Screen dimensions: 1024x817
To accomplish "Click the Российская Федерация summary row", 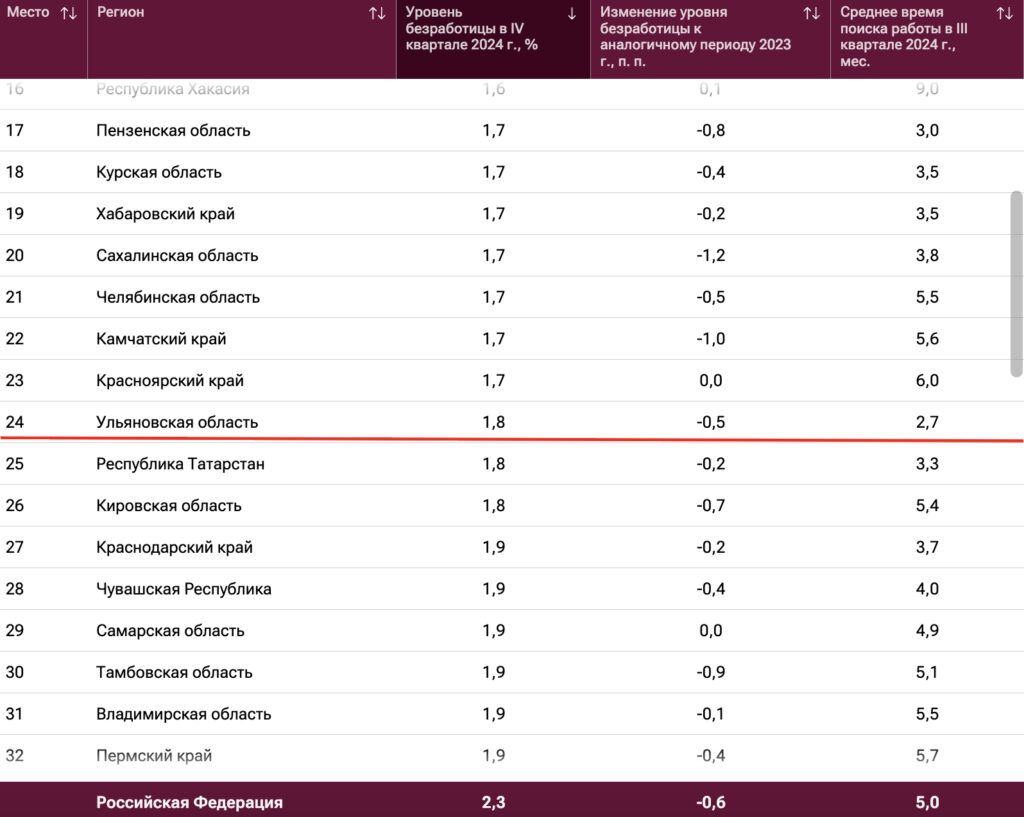I will coord(512,802).
